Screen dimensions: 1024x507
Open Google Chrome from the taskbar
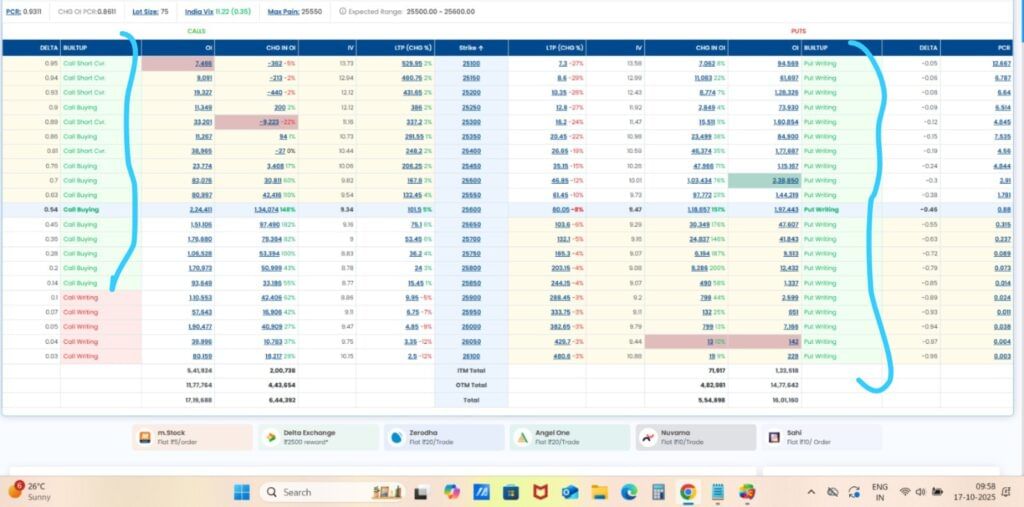(x=688, y=492)
